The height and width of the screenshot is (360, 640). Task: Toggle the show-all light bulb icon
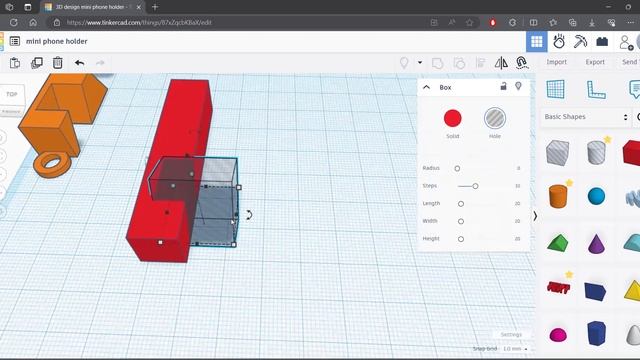point(404,63)
